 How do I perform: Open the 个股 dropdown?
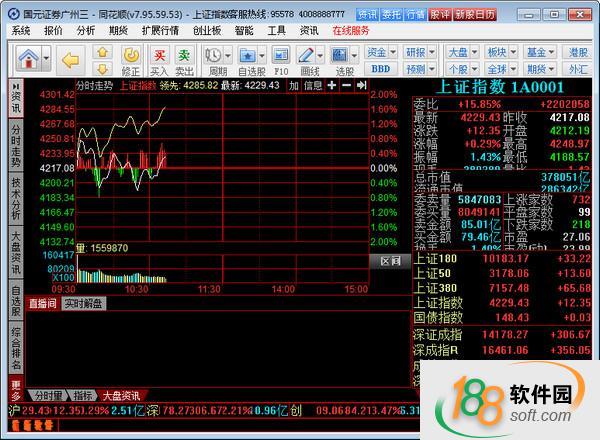pos(463,69)
